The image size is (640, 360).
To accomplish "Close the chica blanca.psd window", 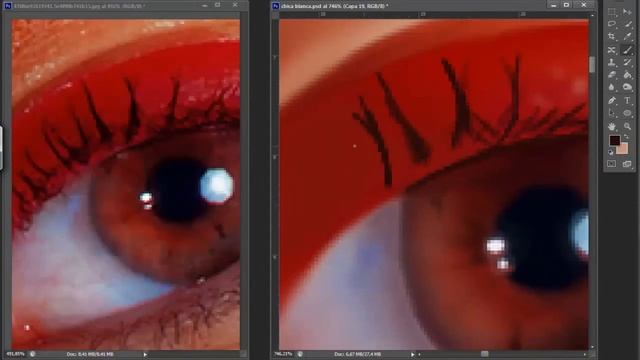I will (584, 5).
